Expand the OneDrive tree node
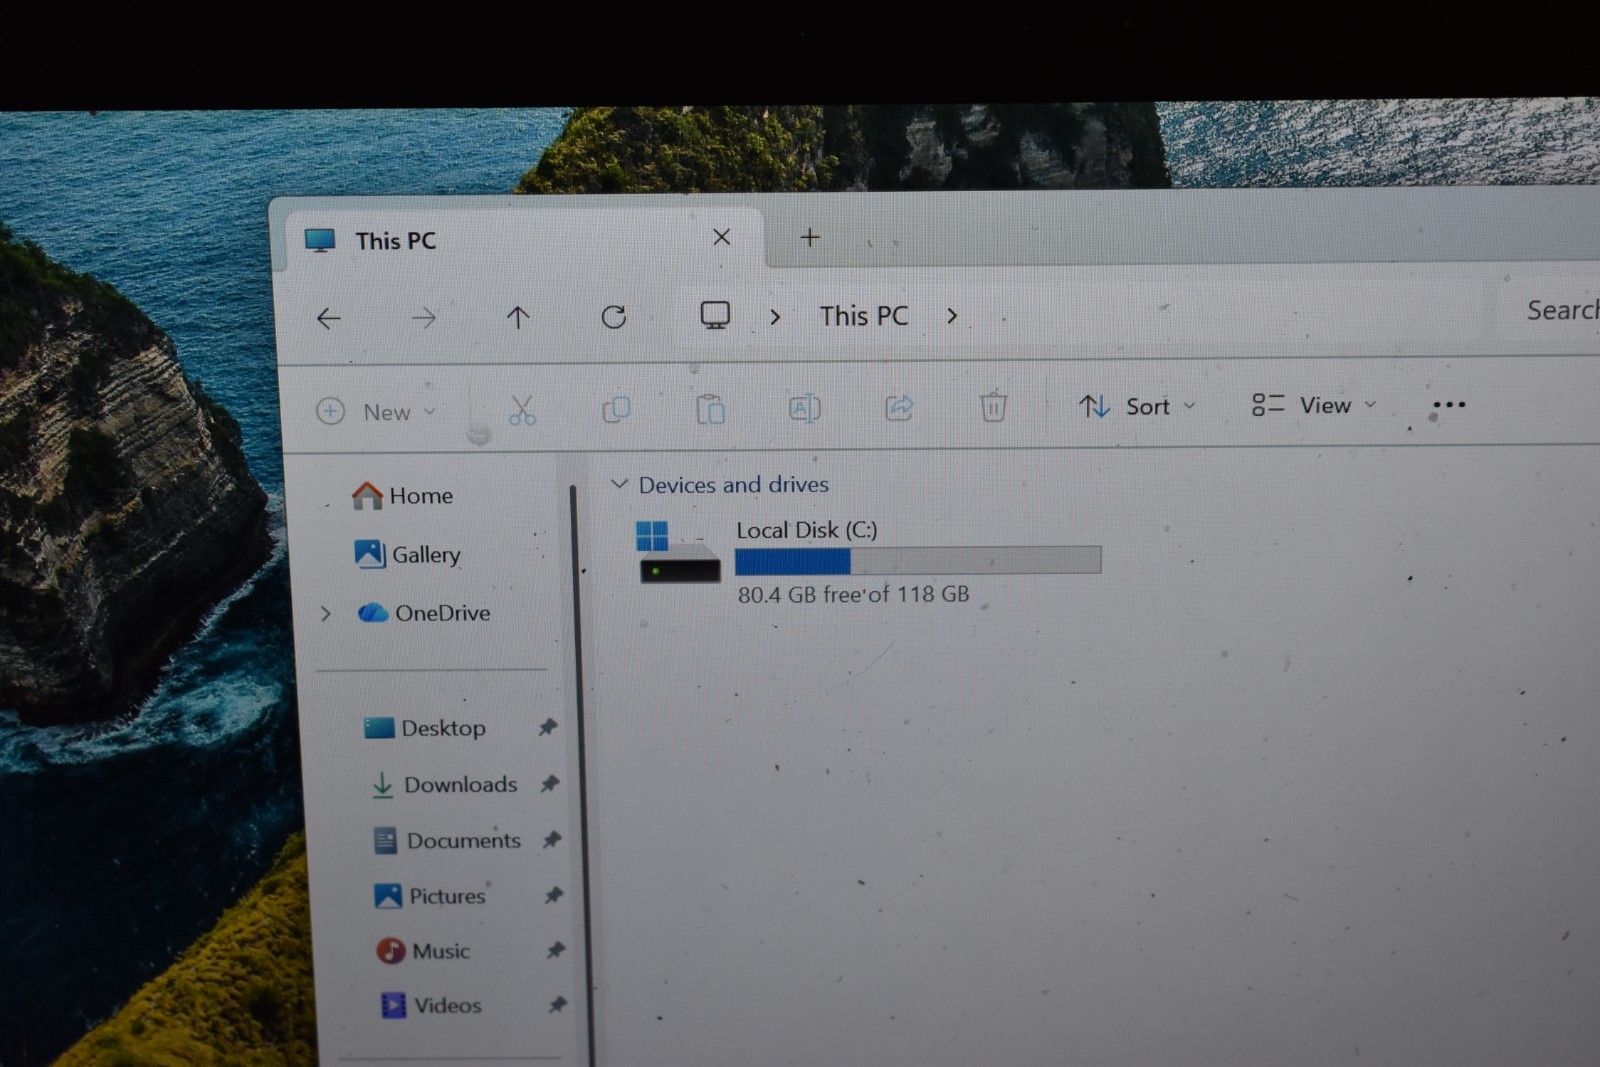1600x1067 pixels. pos(325,613)
